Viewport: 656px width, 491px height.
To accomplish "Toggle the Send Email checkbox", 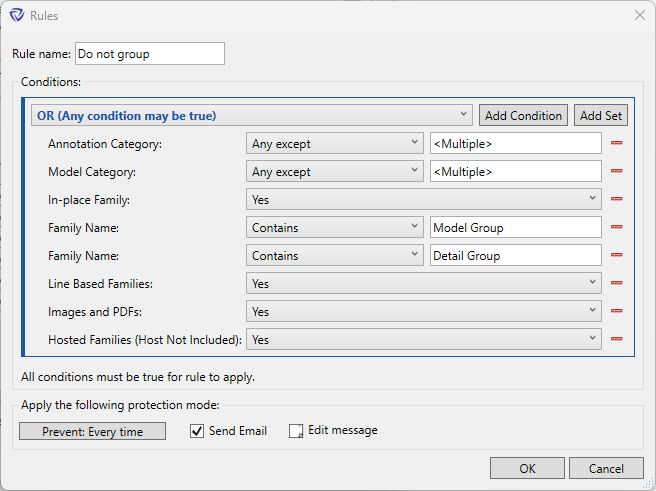I will pyautogui.click(x=197, y=431).
